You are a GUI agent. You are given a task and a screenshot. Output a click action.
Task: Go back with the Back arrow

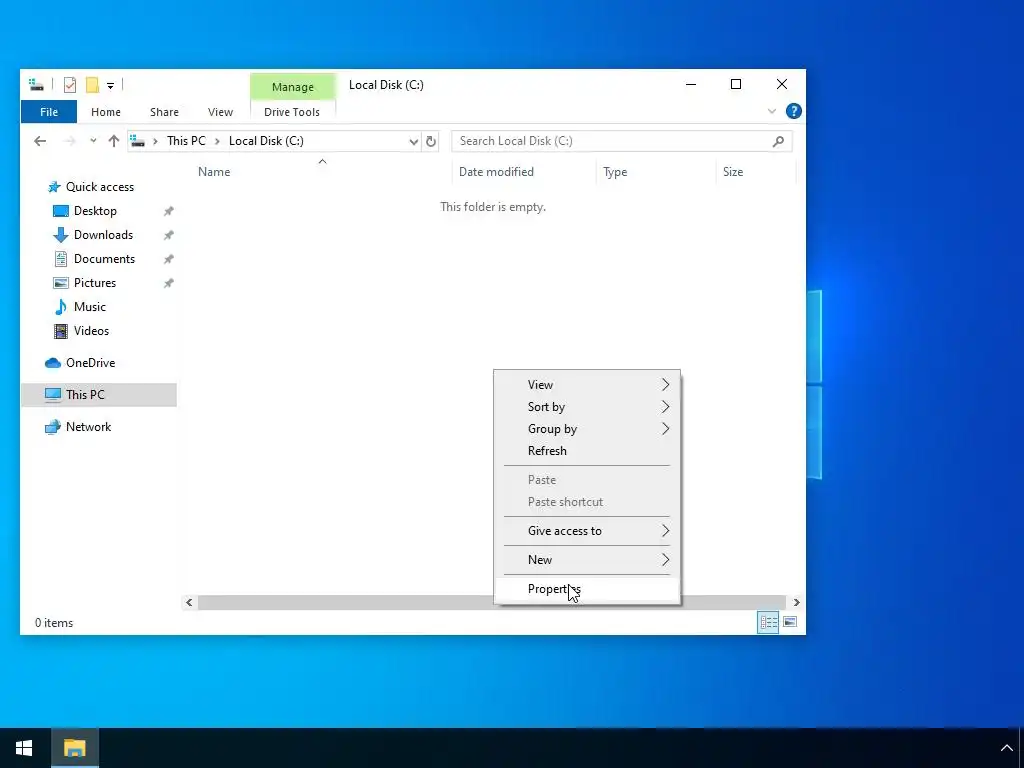click(x=40, y=141)
